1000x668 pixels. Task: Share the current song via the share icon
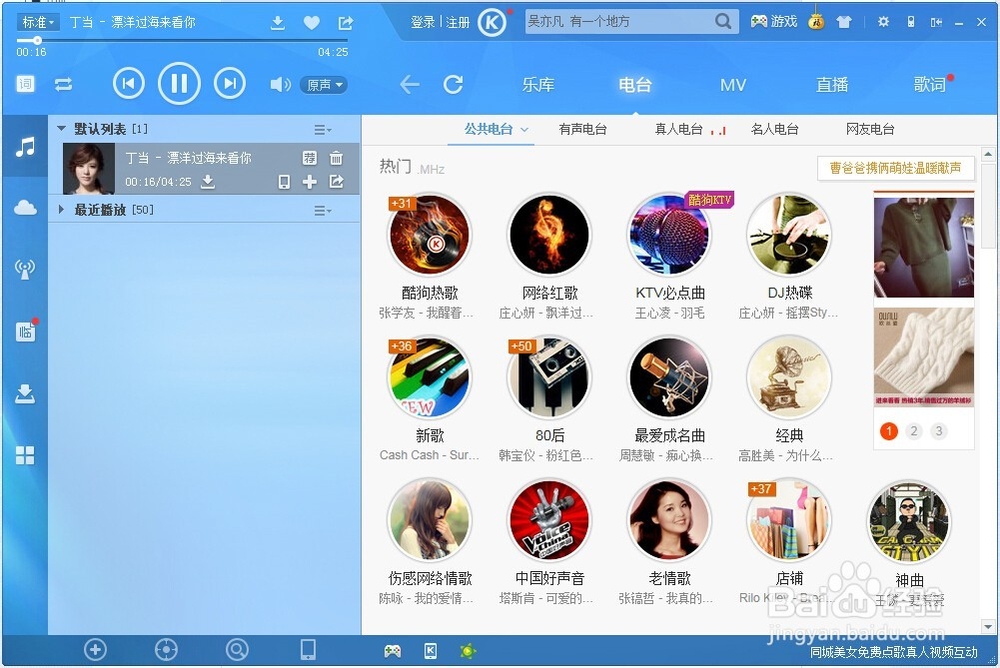pos(344,21)
